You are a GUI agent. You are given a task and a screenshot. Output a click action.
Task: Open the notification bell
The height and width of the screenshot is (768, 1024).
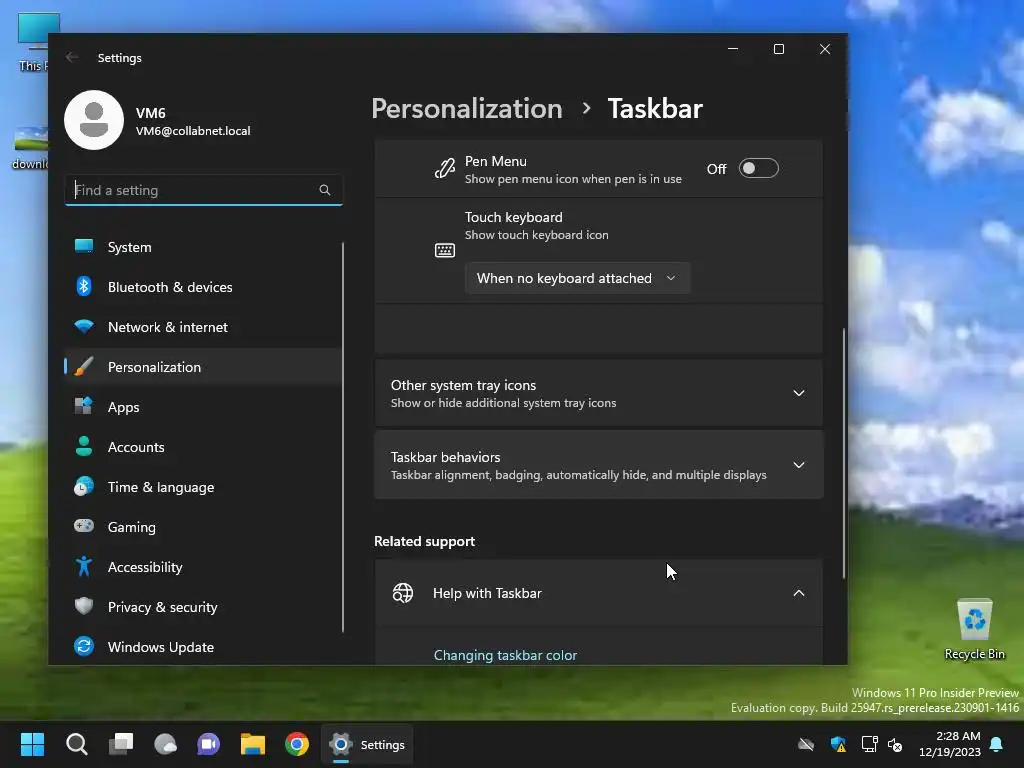[997, 744]
